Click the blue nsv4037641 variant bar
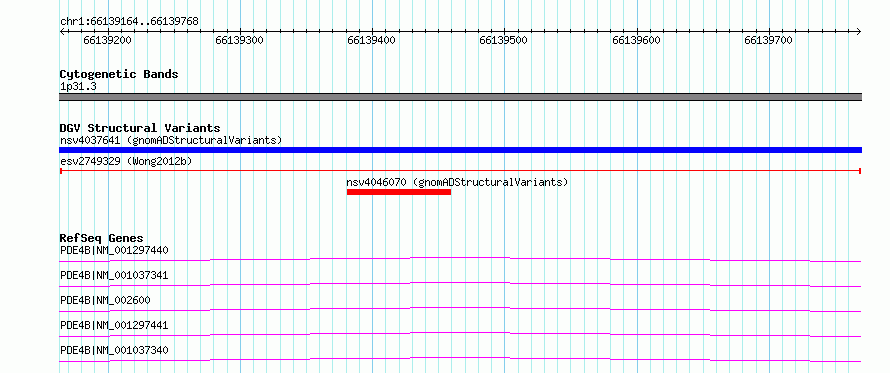This screenshot has height=373, width=890. (460, 150)
